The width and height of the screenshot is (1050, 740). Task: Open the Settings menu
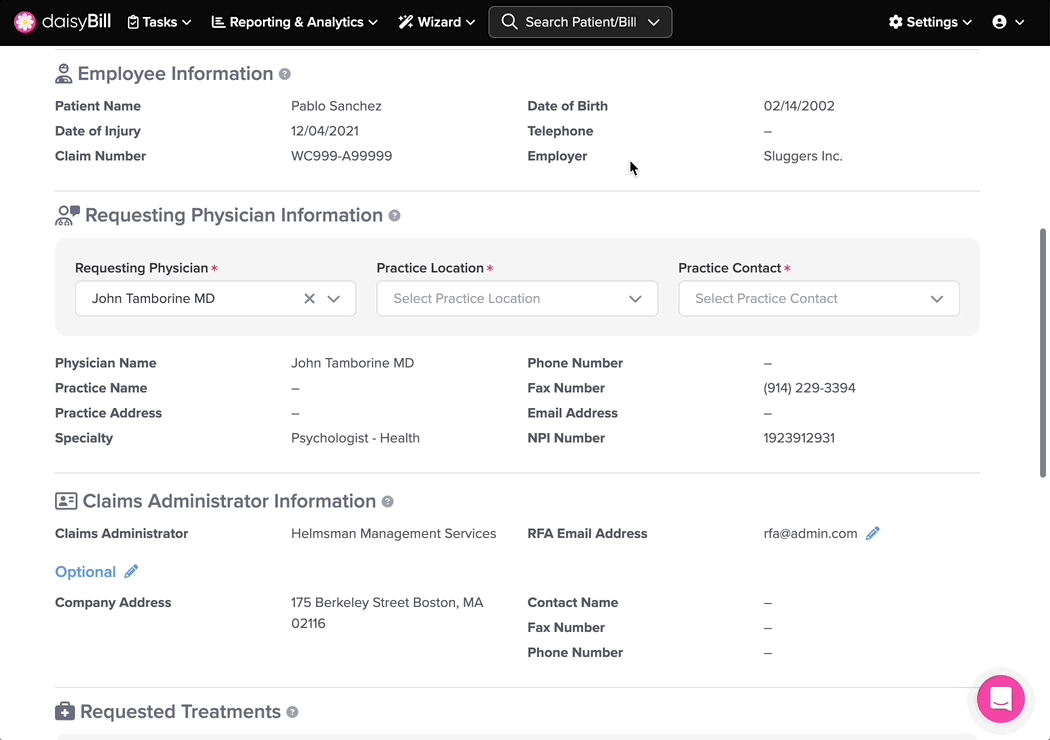[x=930, y=22]
